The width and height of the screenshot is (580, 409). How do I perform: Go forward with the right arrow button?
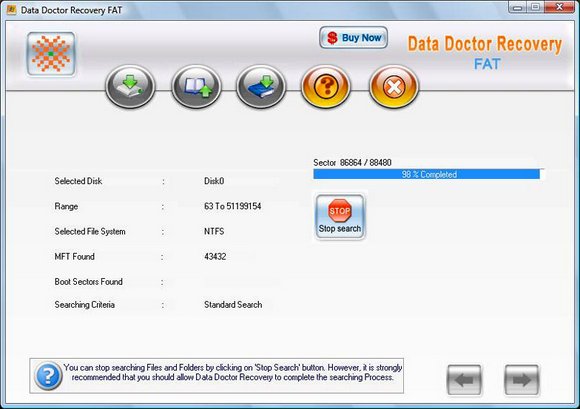point(522,380)
